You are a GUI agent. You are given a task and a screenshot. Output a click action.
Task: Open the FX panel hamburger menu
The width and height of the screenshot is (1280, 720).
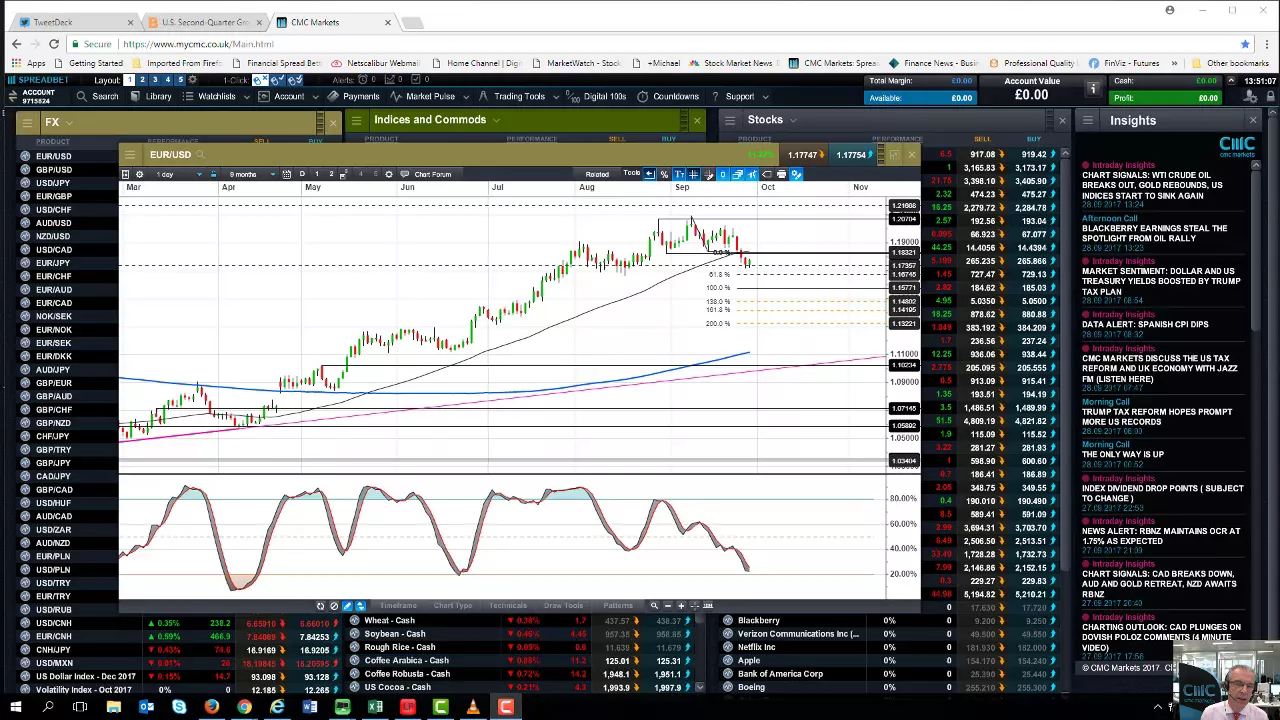26,122
